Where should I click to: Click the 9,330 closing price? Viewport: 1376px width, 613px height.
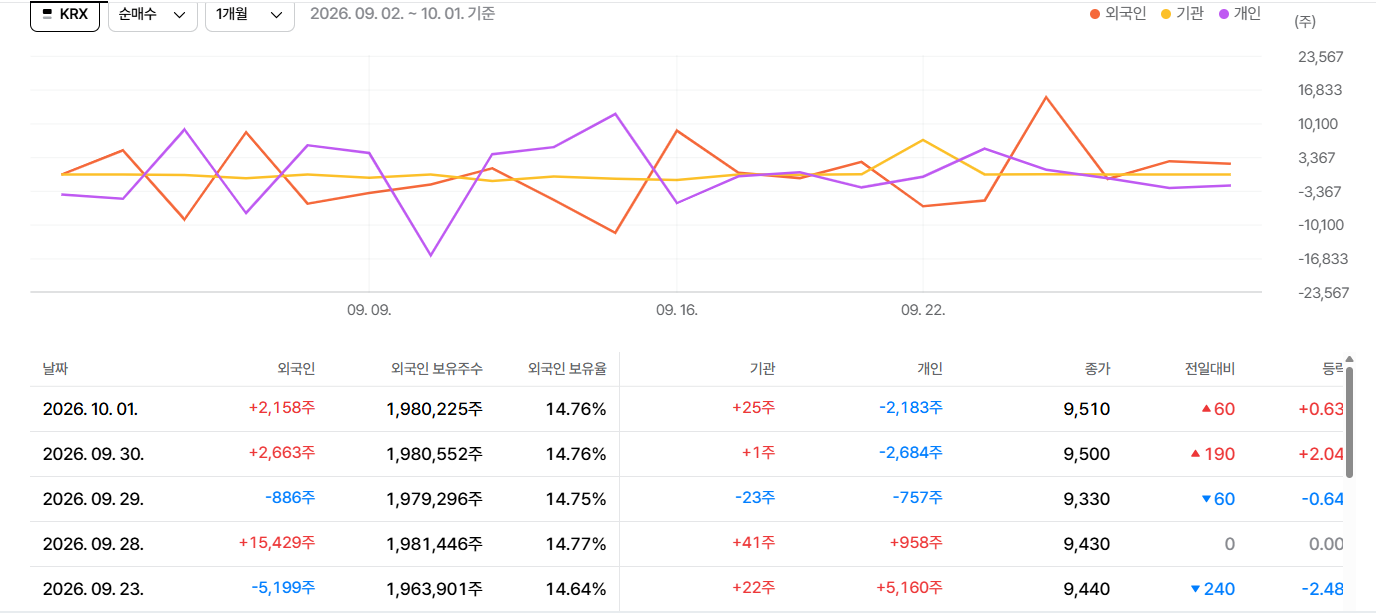(1087, 499)
